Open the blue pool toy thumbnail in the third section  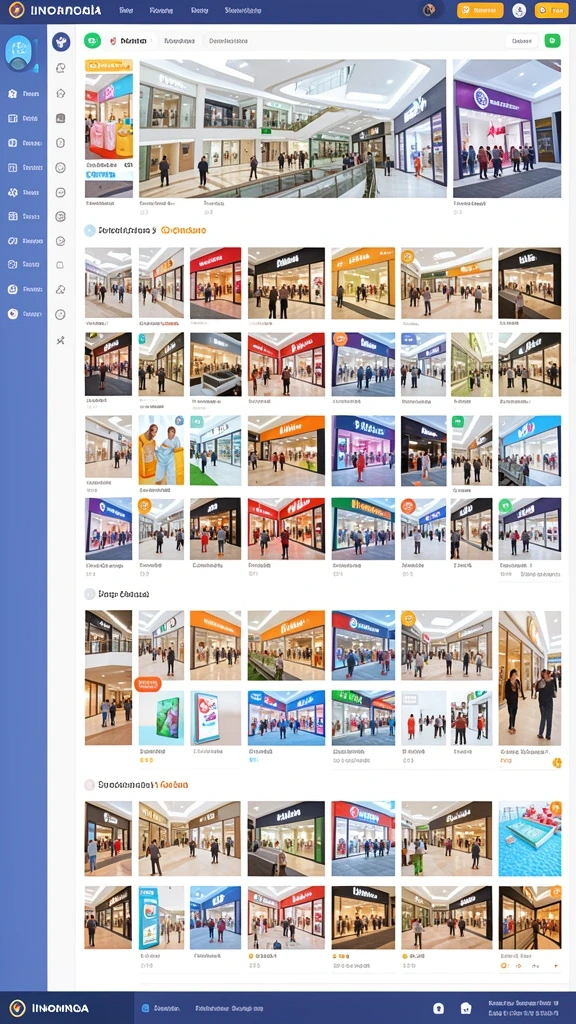click(530, 839)
